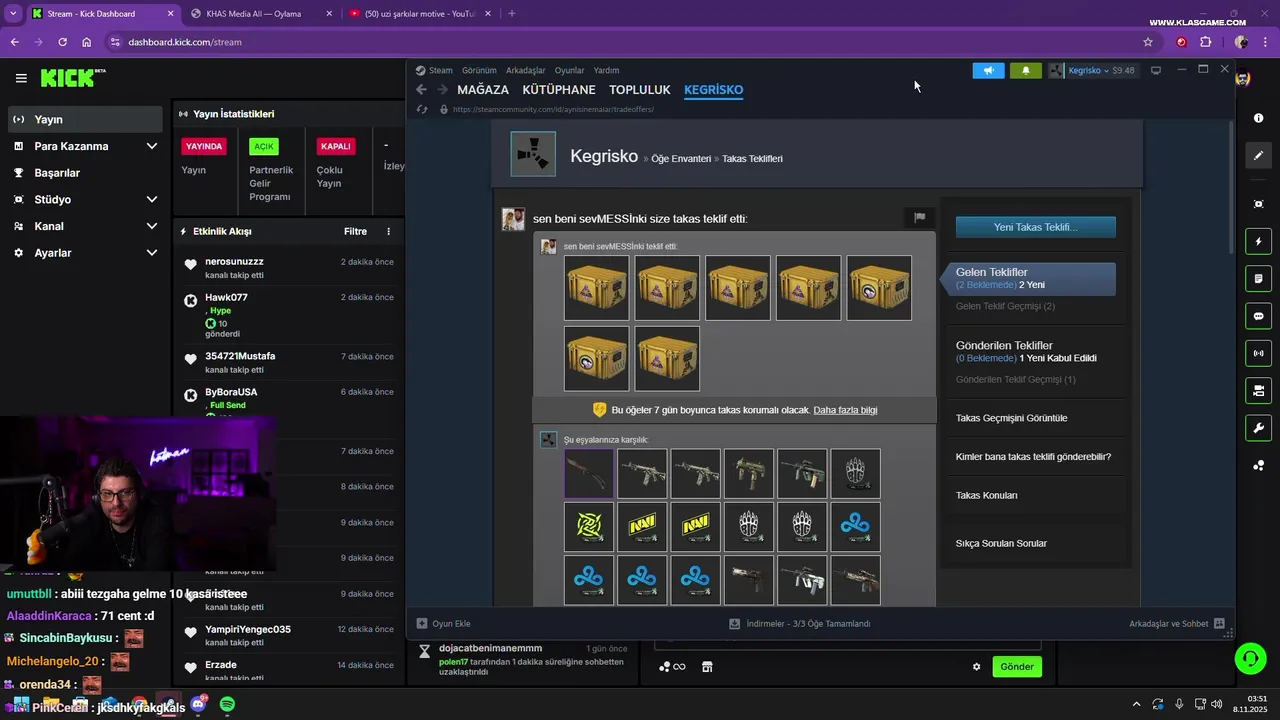Image resolution: width=1280 pixels, height=720 pixels.
Task: Open the Yardım menu in Steam
Action: [x=606, y=71]
